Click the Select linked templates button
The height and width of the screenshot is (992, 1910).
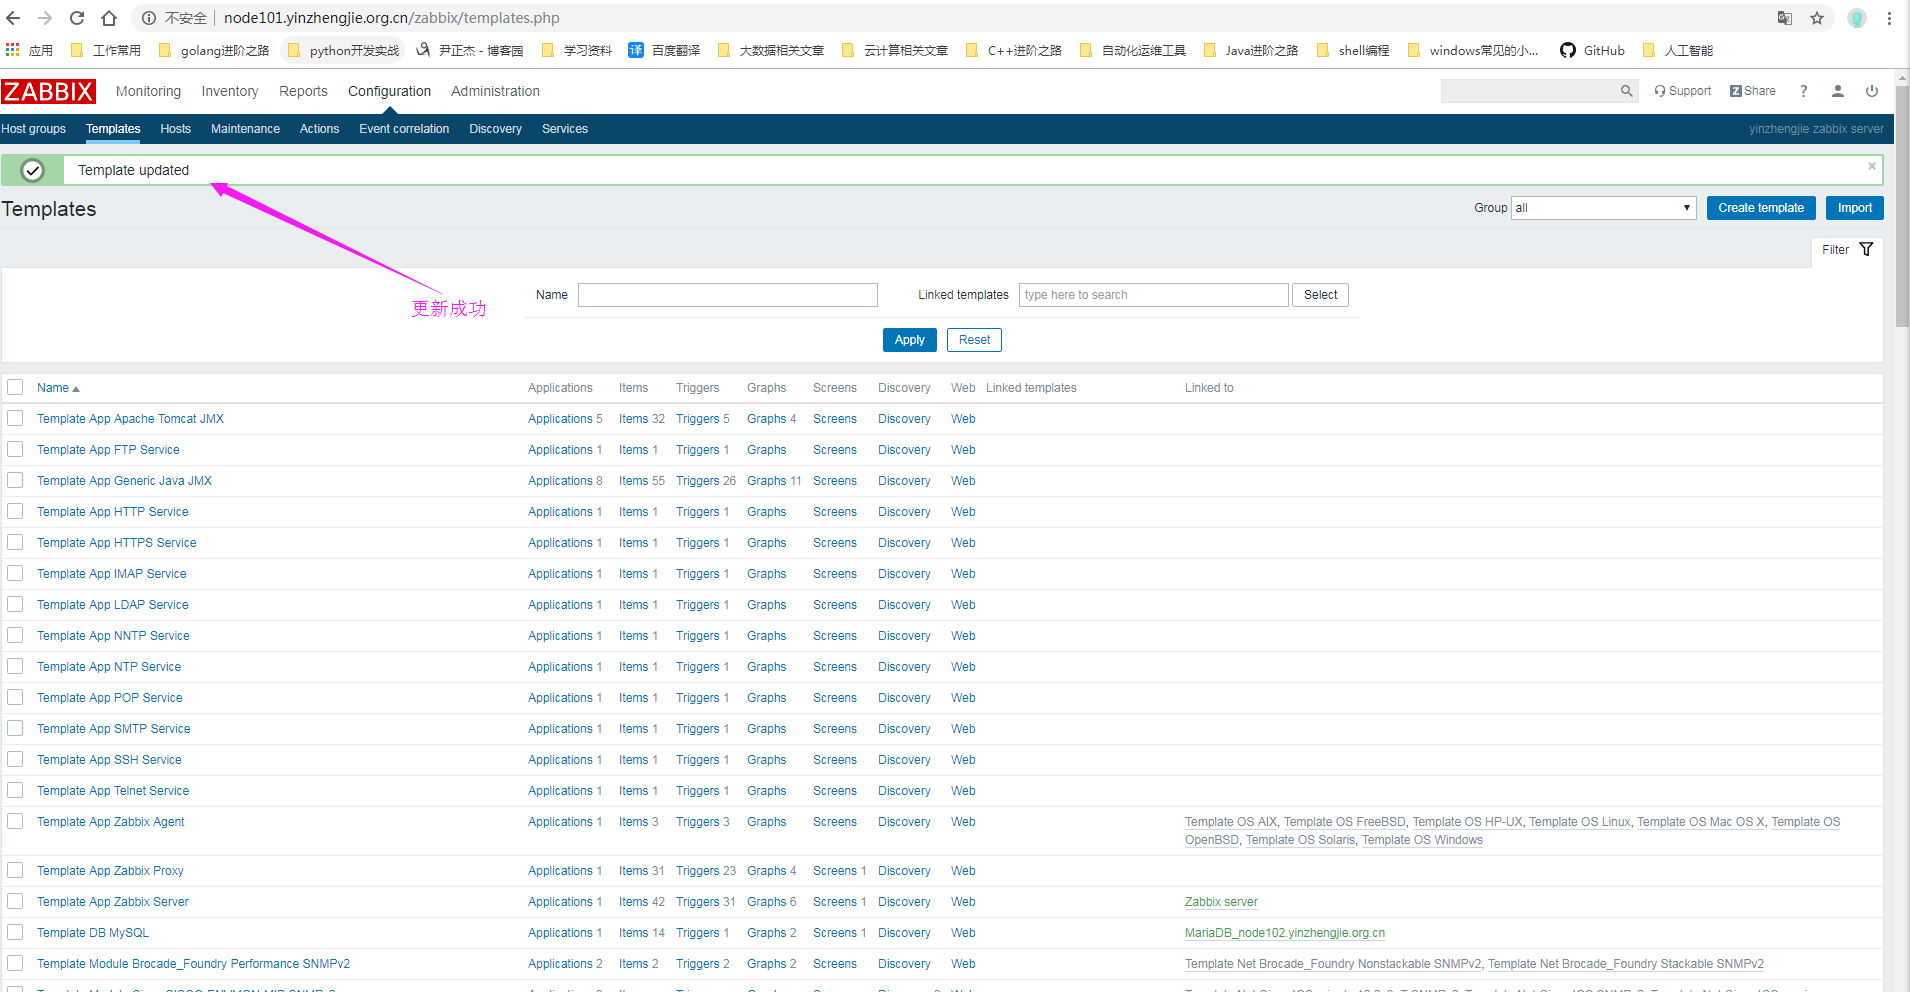(1320, 295)
